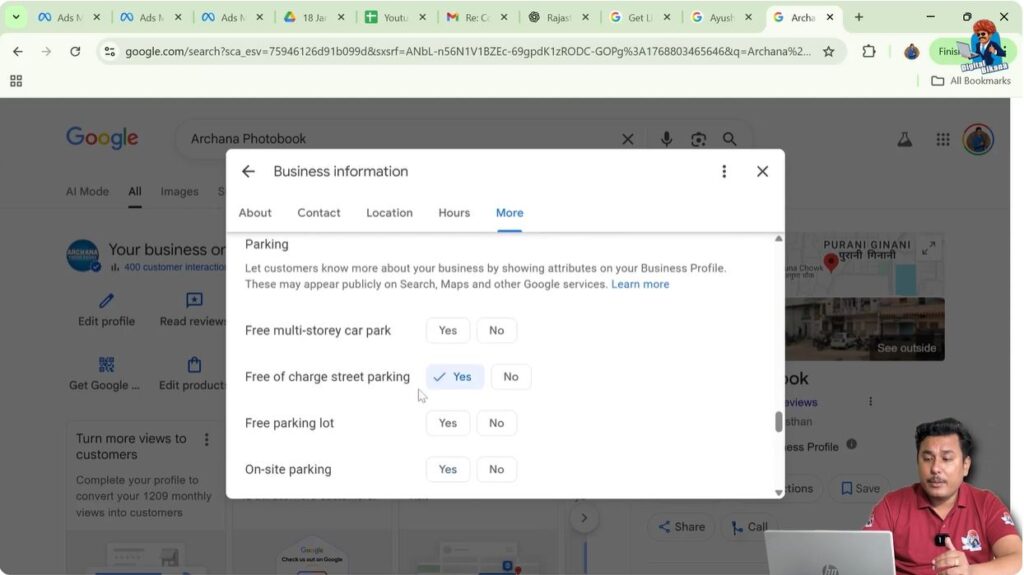Screen dimensions: 1024x575
Task: Click the reviews more-options dots
Action: pyautogui.click(x=870, y=401)
